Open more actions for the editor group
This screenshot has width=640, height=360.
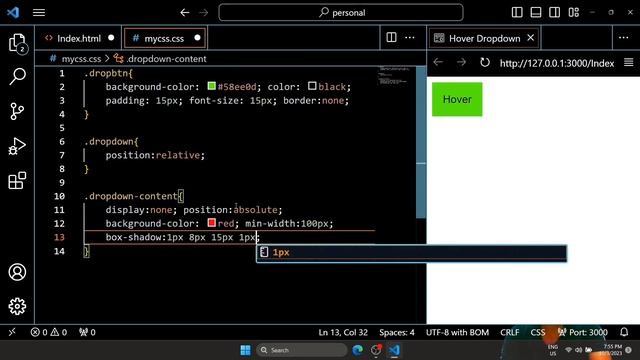(410, 38)
